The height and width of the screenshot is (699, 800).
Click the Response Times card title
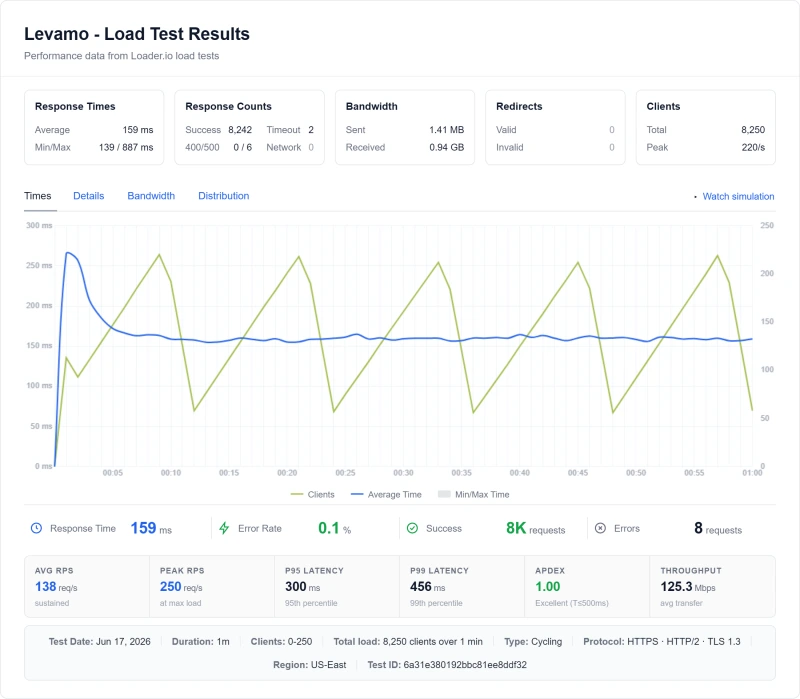[x=75, y=106]
